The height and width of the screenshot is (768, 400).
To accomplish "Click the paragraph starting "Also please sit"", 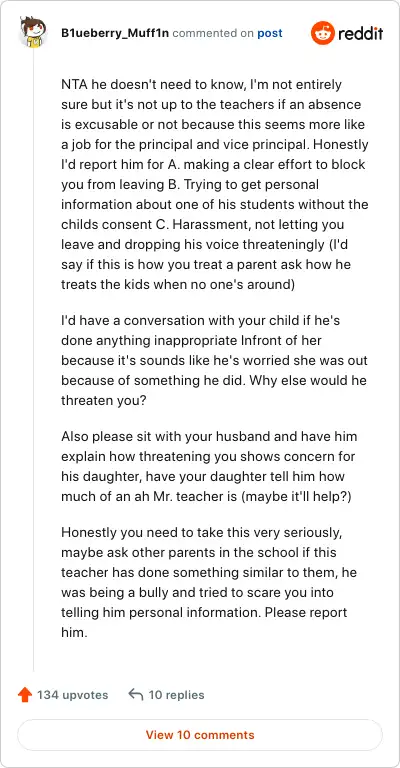I will tap(209, 466).
